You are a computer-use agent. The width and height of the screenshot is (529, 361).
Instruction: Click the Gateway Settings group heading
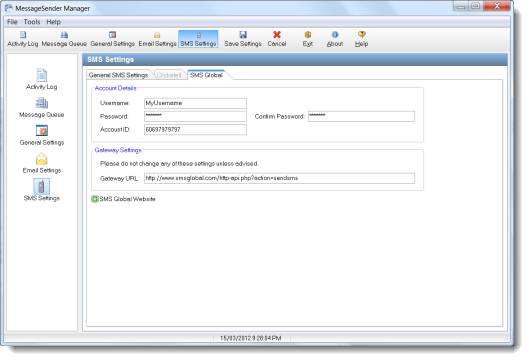[x=118, y=150]
